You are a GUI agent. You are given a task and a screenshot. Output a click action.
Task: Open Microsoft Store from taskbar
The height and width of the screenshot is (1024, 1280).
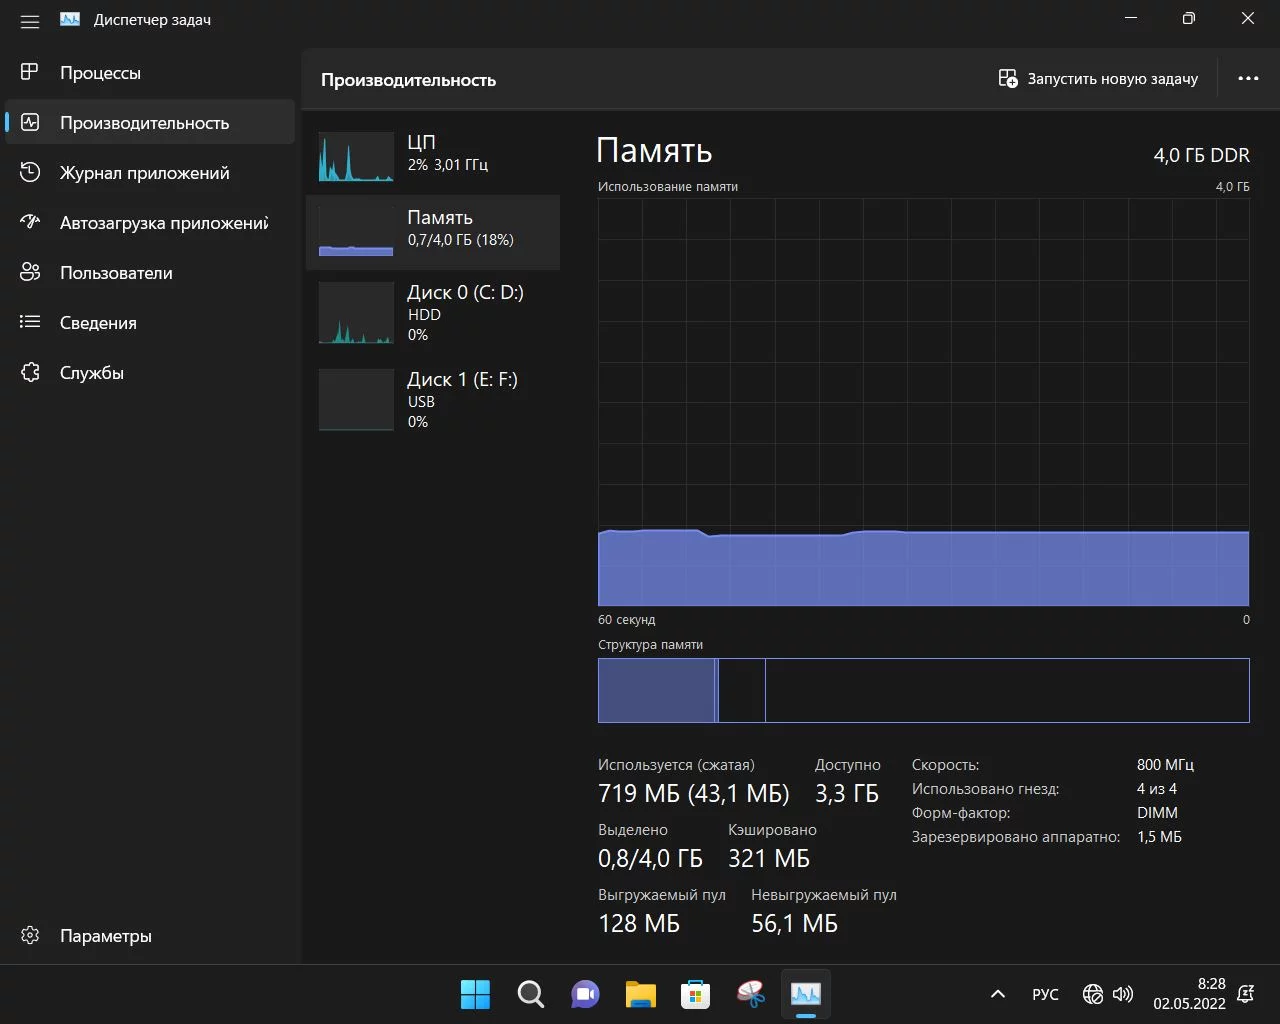pyautogui.click(x=695, y=994)
